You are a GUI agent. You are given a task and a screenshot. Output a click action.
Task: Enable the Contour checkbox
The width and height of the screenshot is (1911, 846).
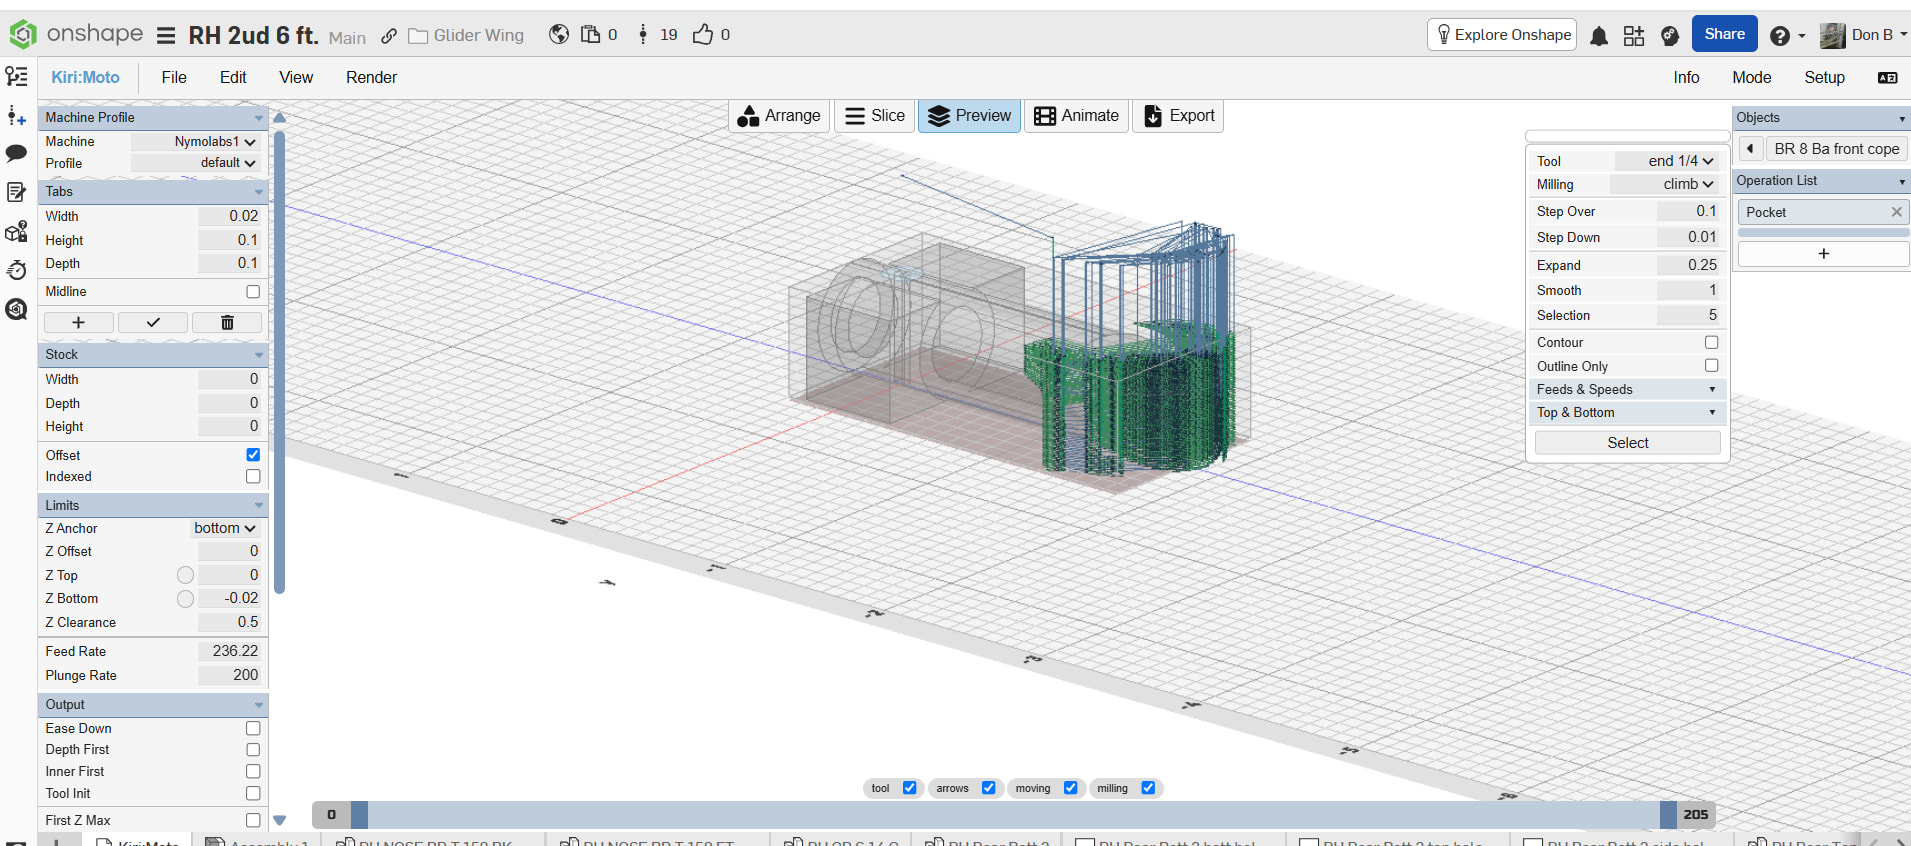tap(1711, 342)
